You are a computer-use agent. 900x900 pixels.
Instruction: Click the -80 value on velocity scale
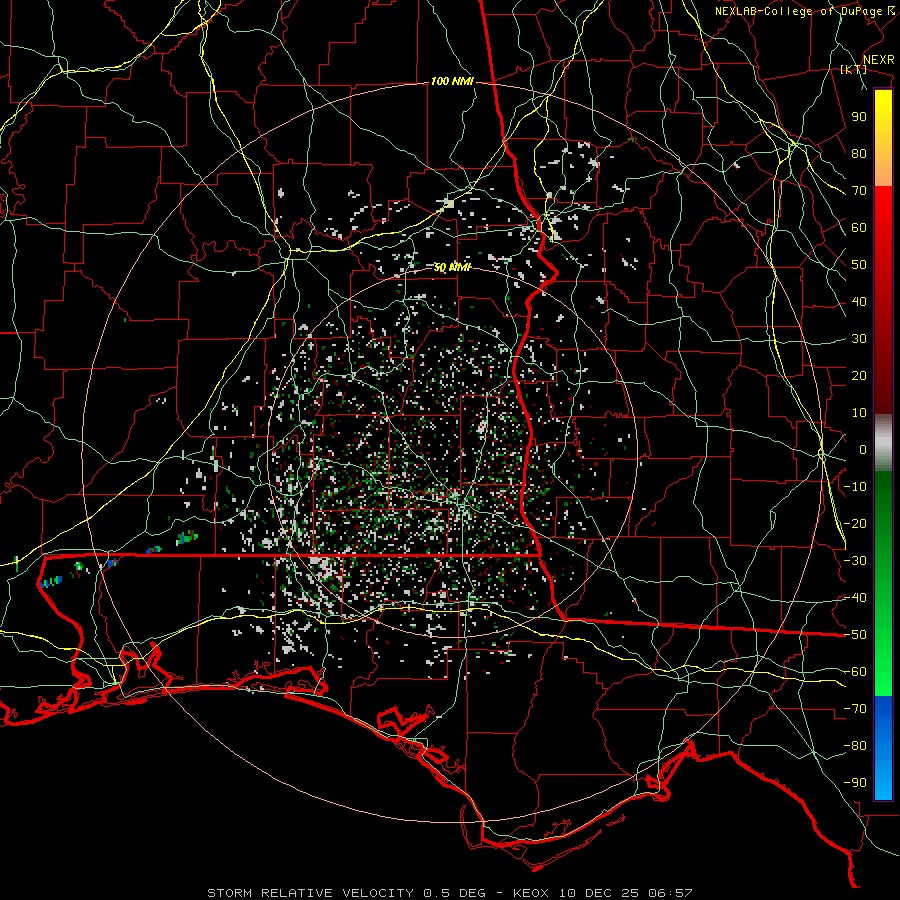click(855, 746)
